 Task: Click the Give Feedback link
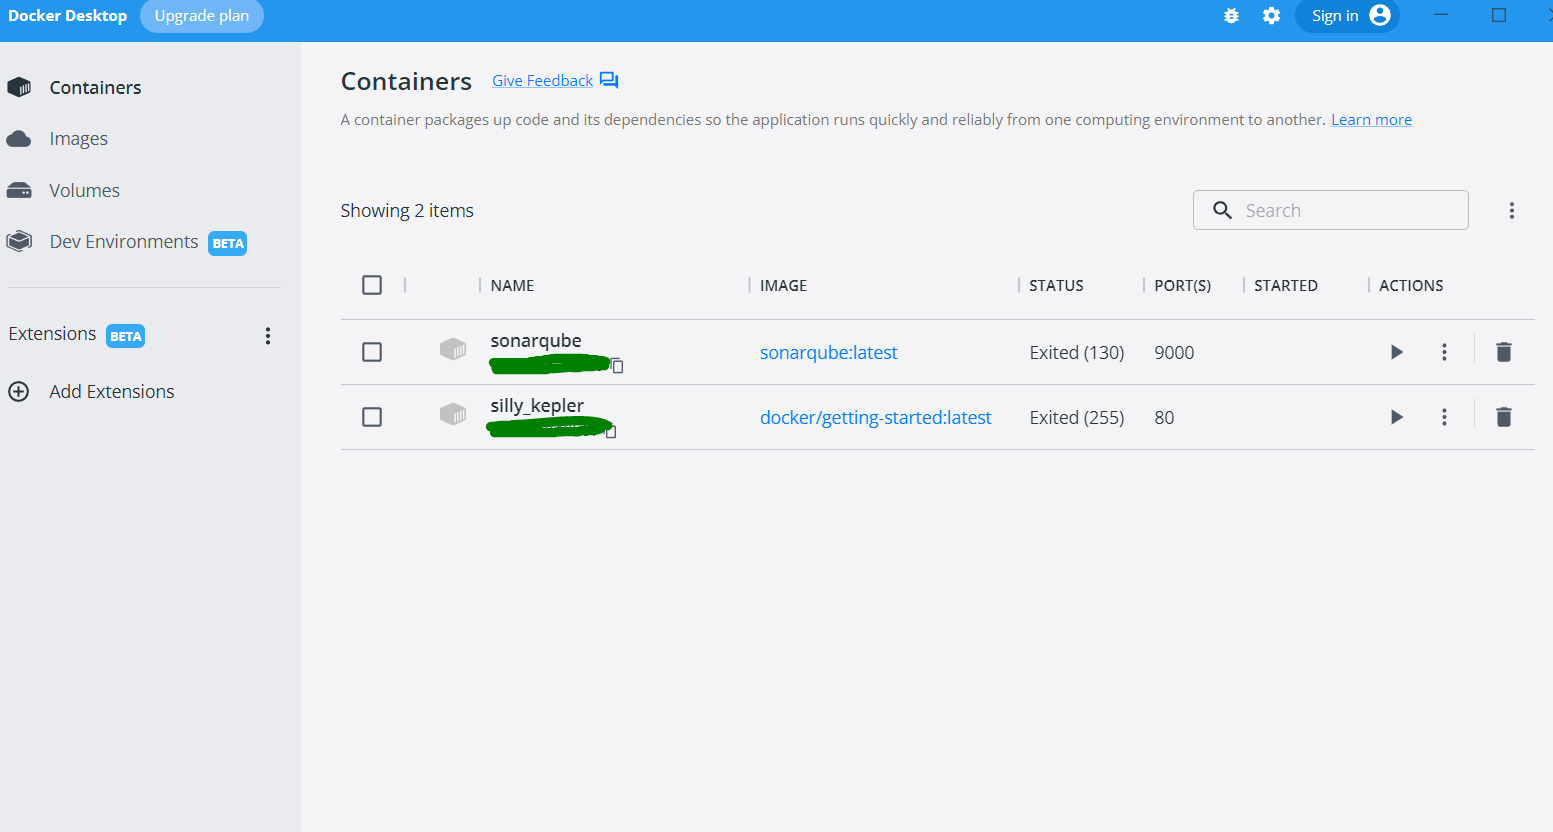[x=544, y=80]
